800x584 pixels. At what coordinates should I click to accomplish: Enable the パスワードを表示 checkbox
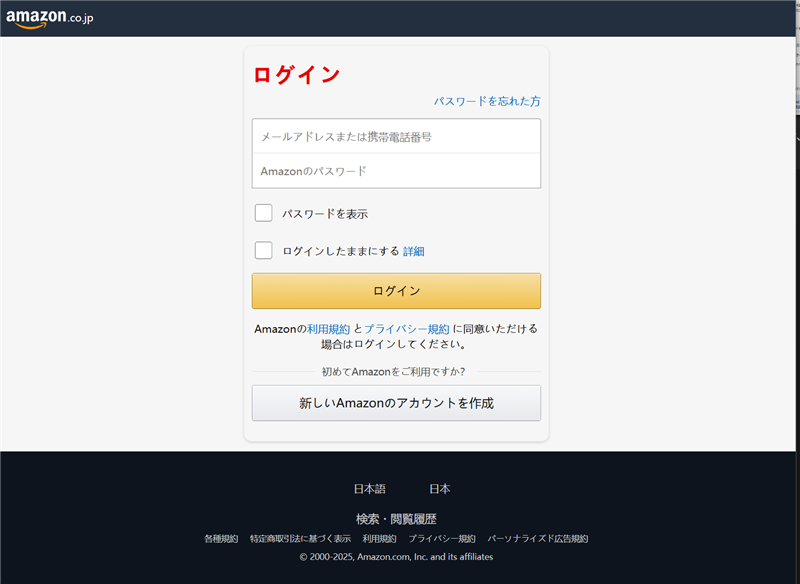[263, 213]
